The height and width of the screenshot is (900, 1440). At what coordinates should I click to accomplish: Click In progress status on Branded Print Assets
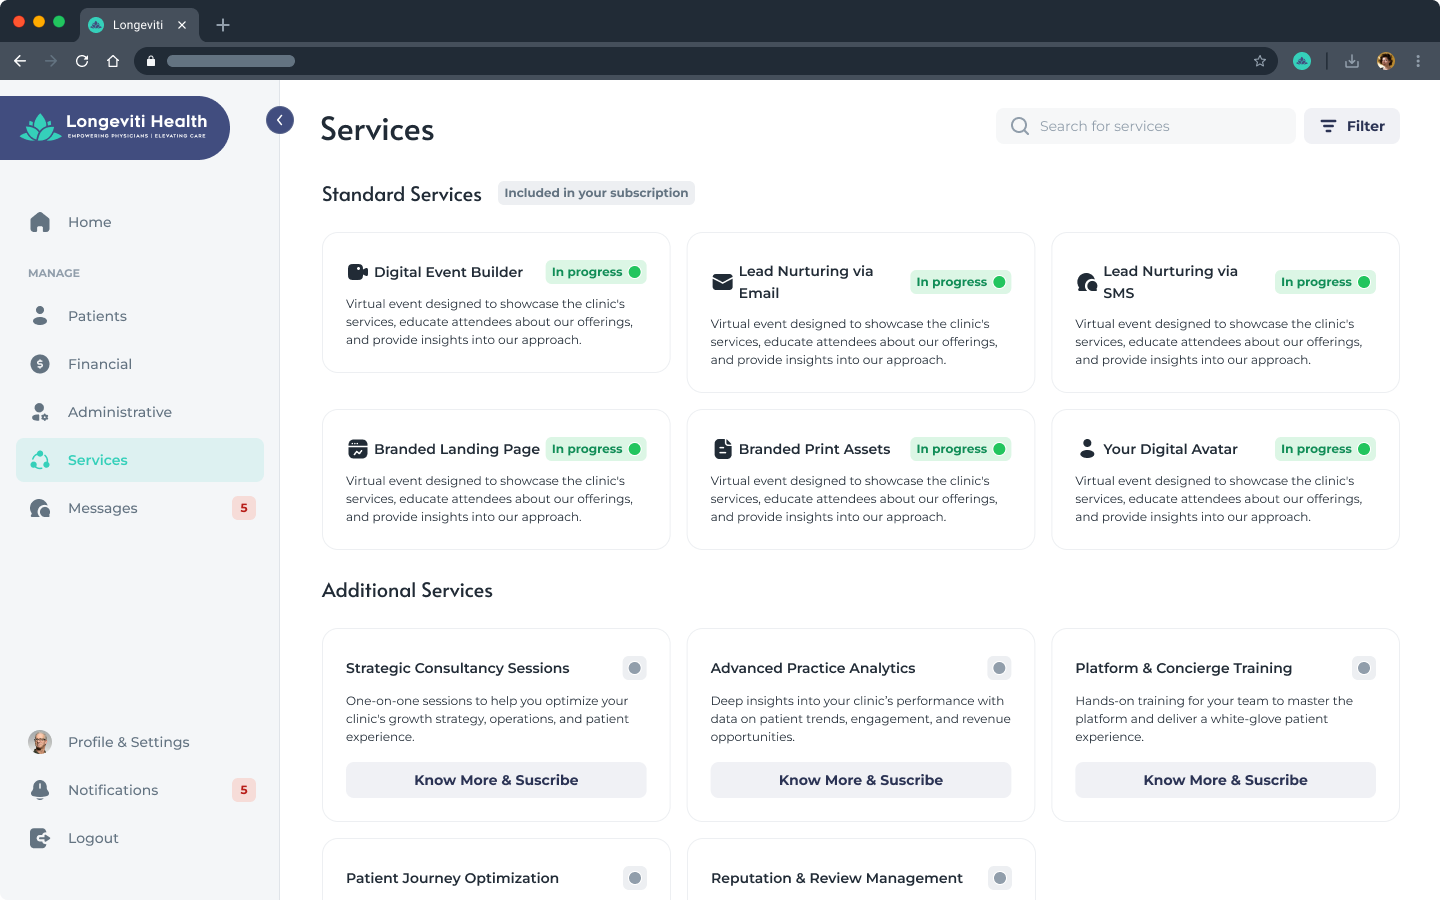point(961,449)
